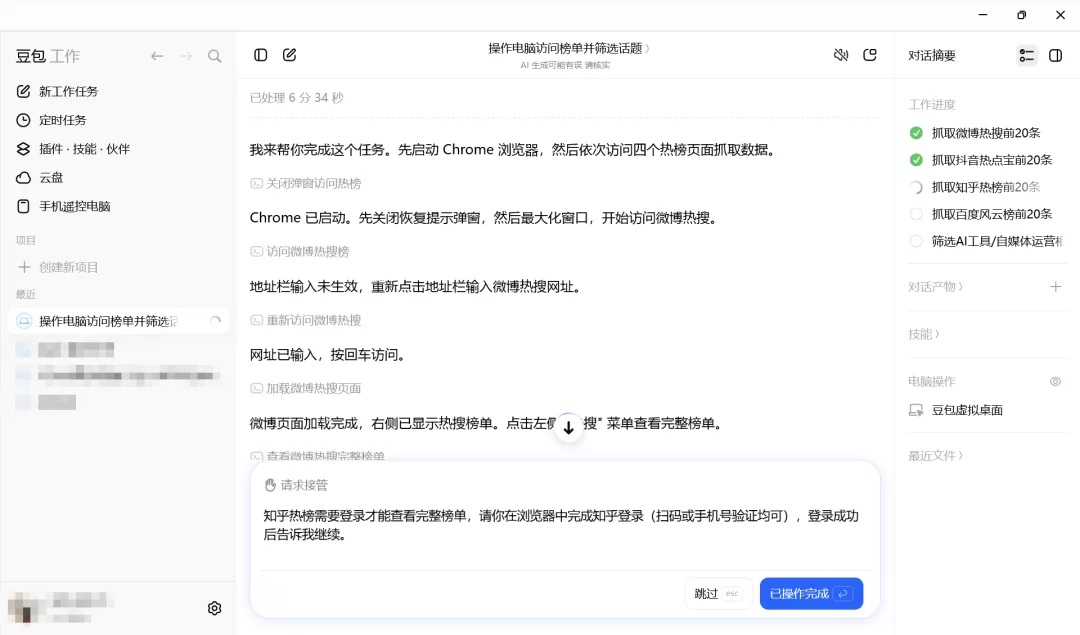The image size is (1080, 635).
Task: Click plus icon beside 对话产物
Action: pos(1055,287)
